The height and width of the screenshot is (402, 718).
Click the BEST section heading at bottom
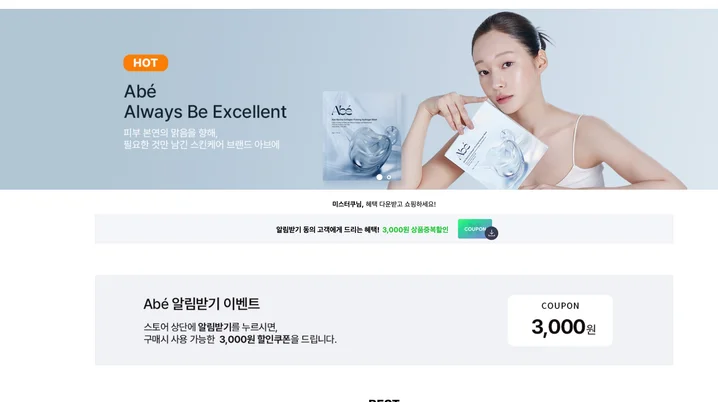click(384, 400)
